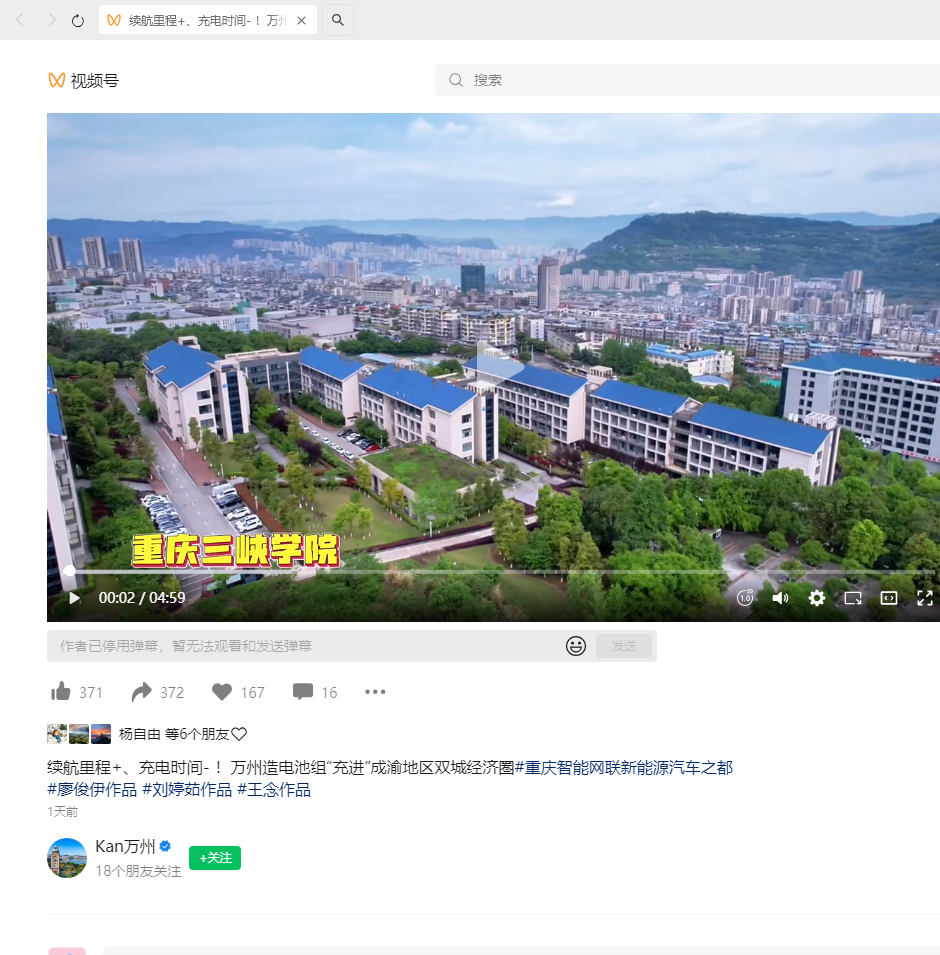Screen dimensions: 940x955
Task: Open playback speed 1.0 options
Action: 745,598
